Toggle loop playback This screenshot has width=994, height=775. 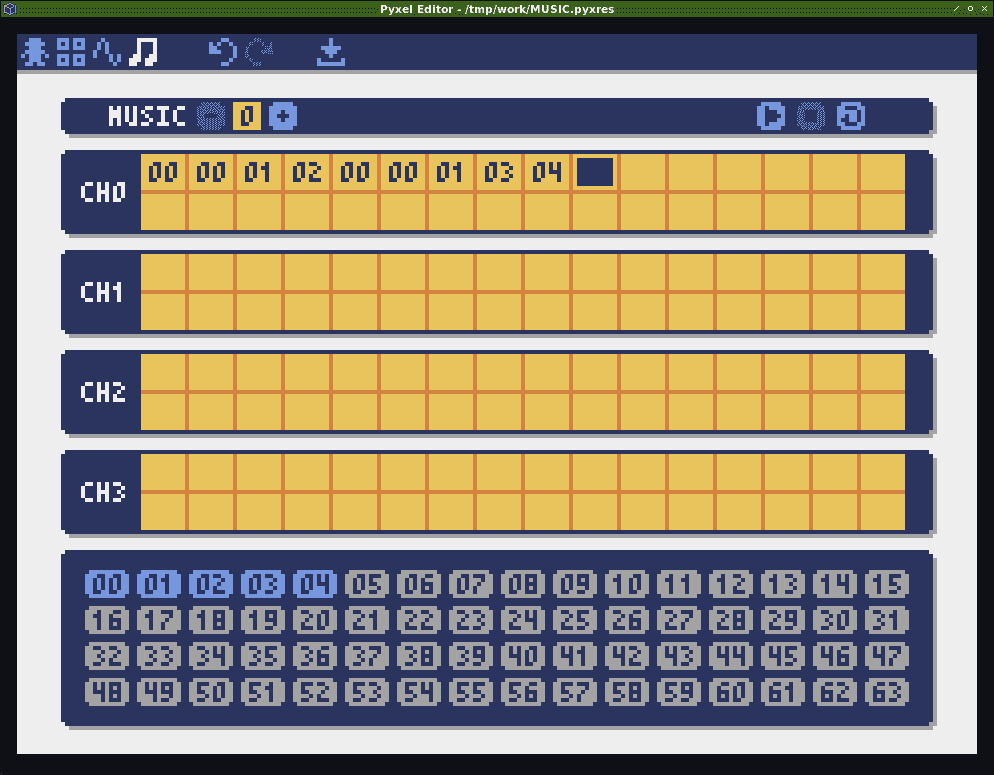pos(851,116)
